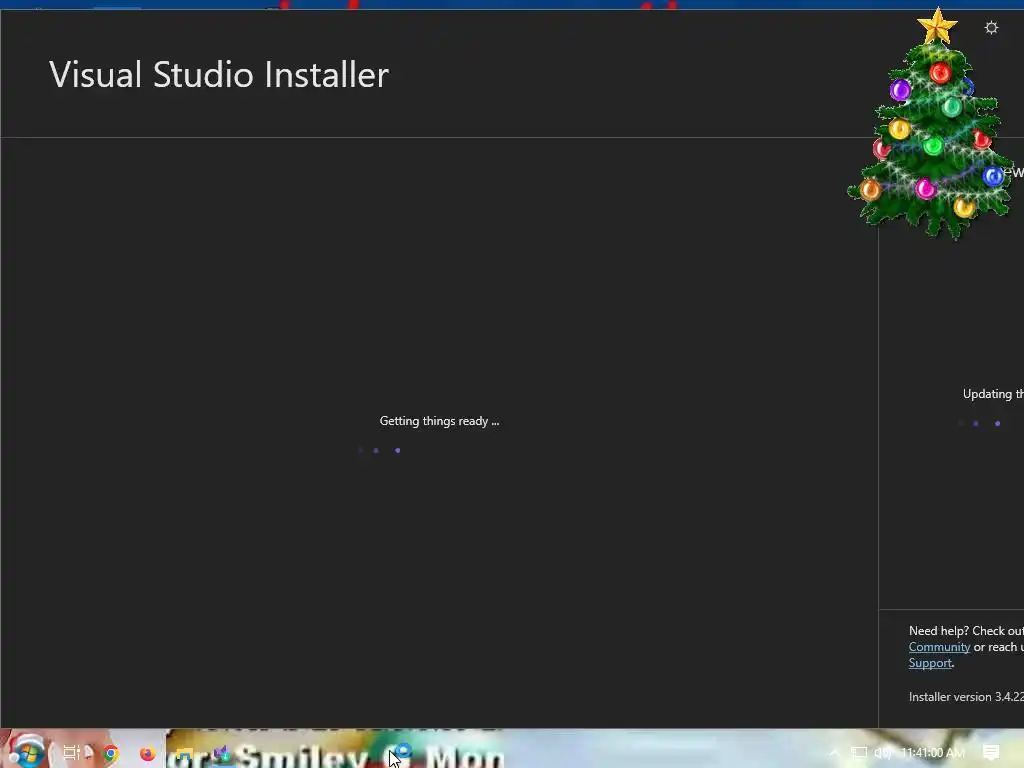This screenshot has height=768, width=1024.
Task: Click the 'Getting things ready ...' text
Action: coord(440,421)
